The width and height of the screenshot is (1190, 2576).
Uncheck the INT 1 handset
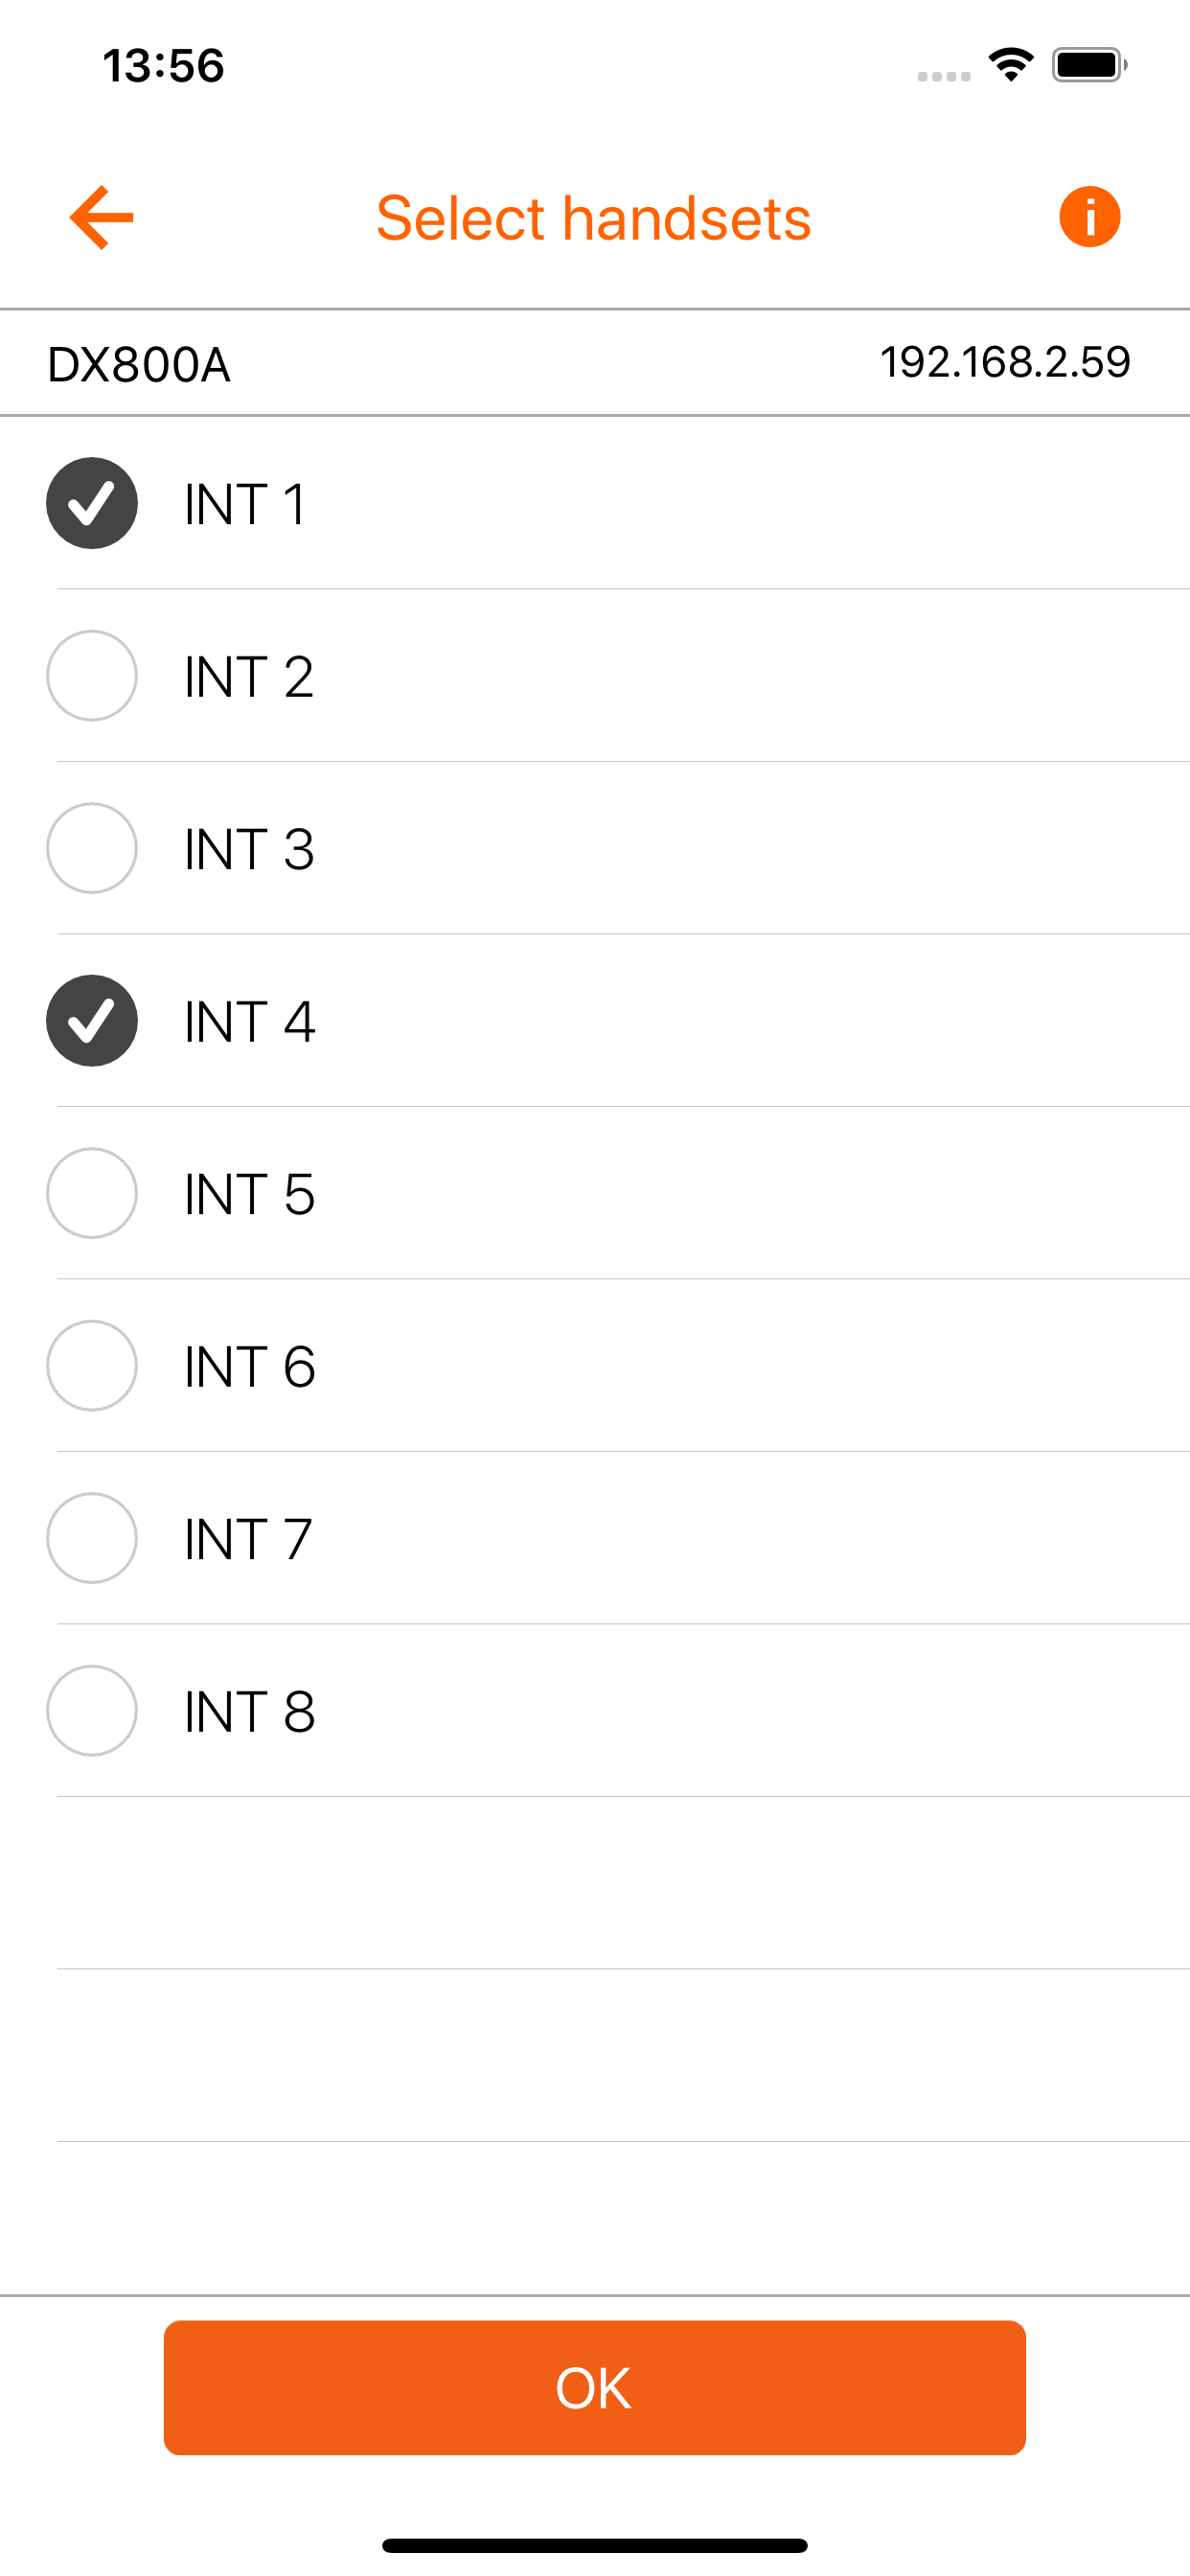pyautogui.click(x=92, y=503)
